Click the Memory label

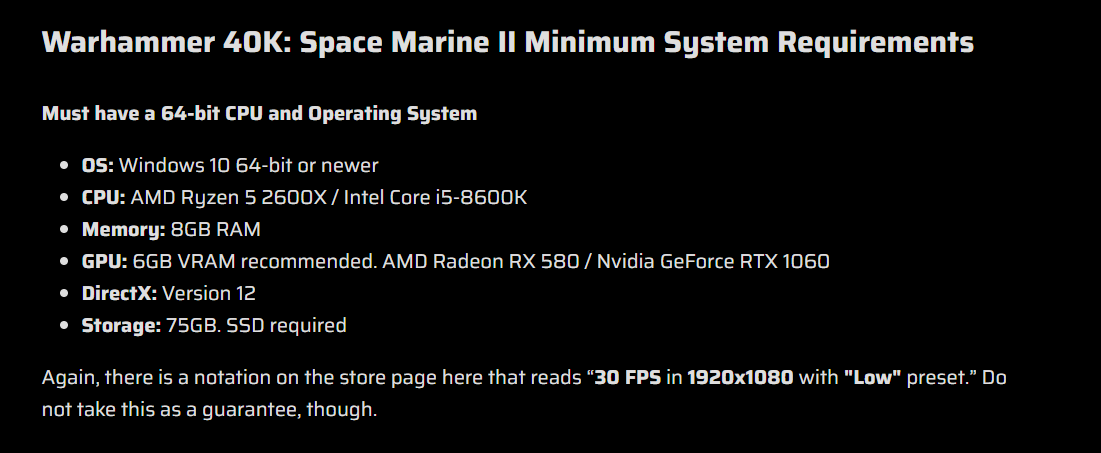(124, 230)
